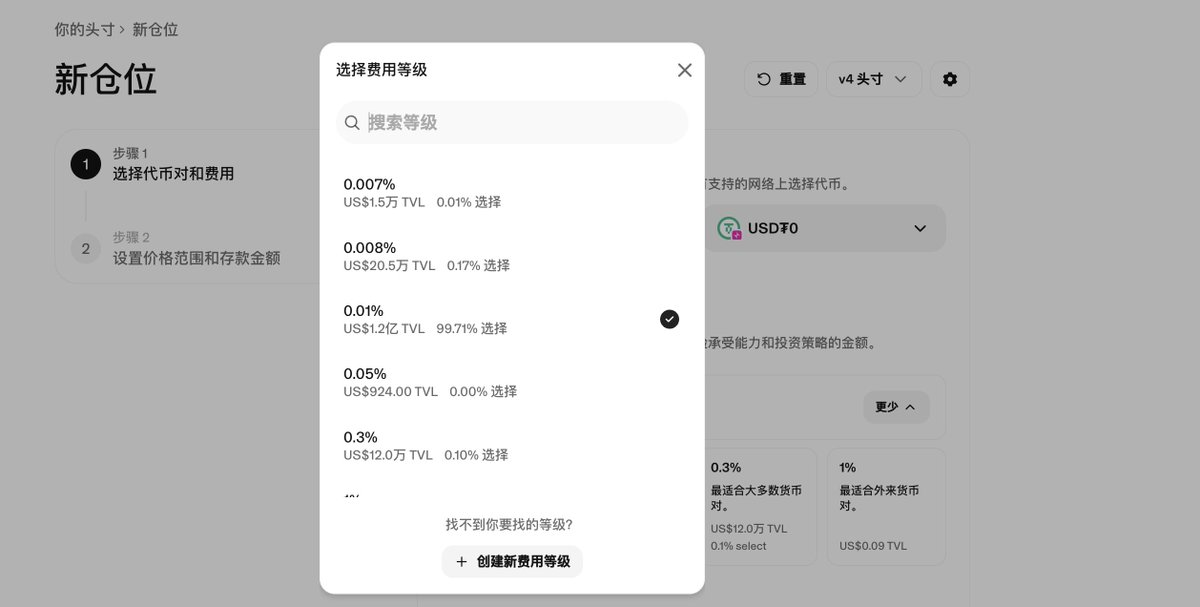Click the USD₮0 token logo icon
The image size is (1200, 607).
click(729, 228)
